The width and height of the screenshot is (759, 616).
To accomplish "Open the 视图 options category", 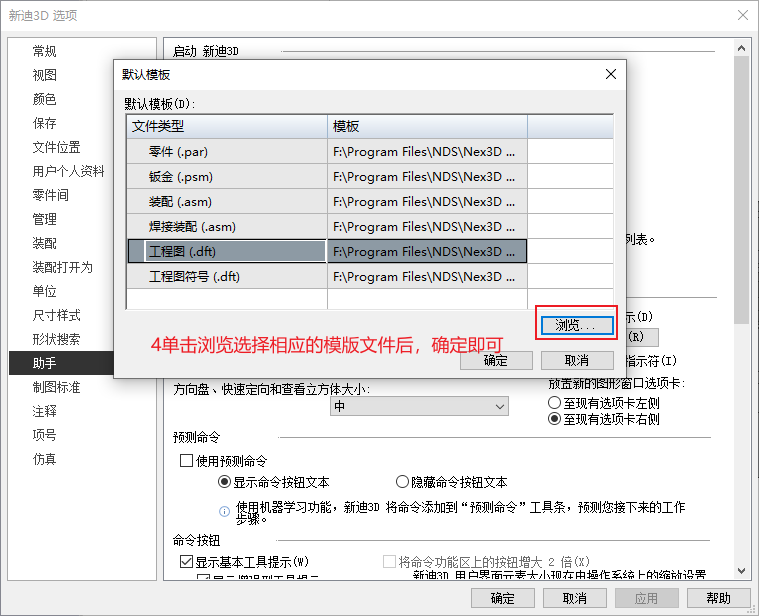I will (x=45, y=75).
